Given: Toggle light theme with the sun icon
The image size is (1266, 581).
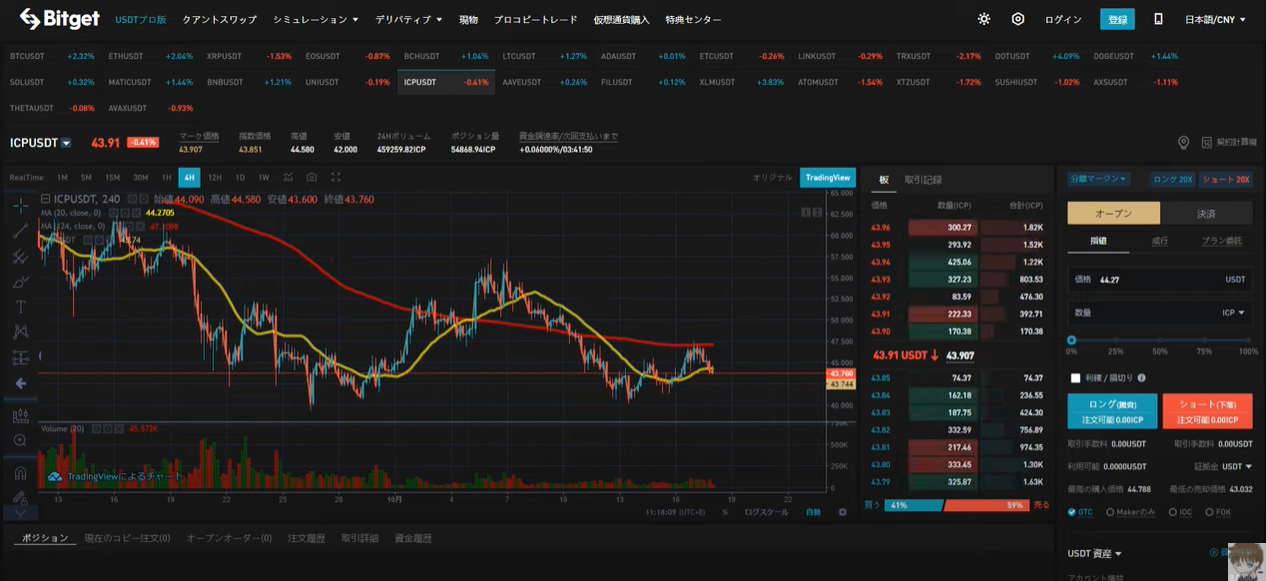Looking at the screenshot, I should pyautogui.click(x=984, y=19).
